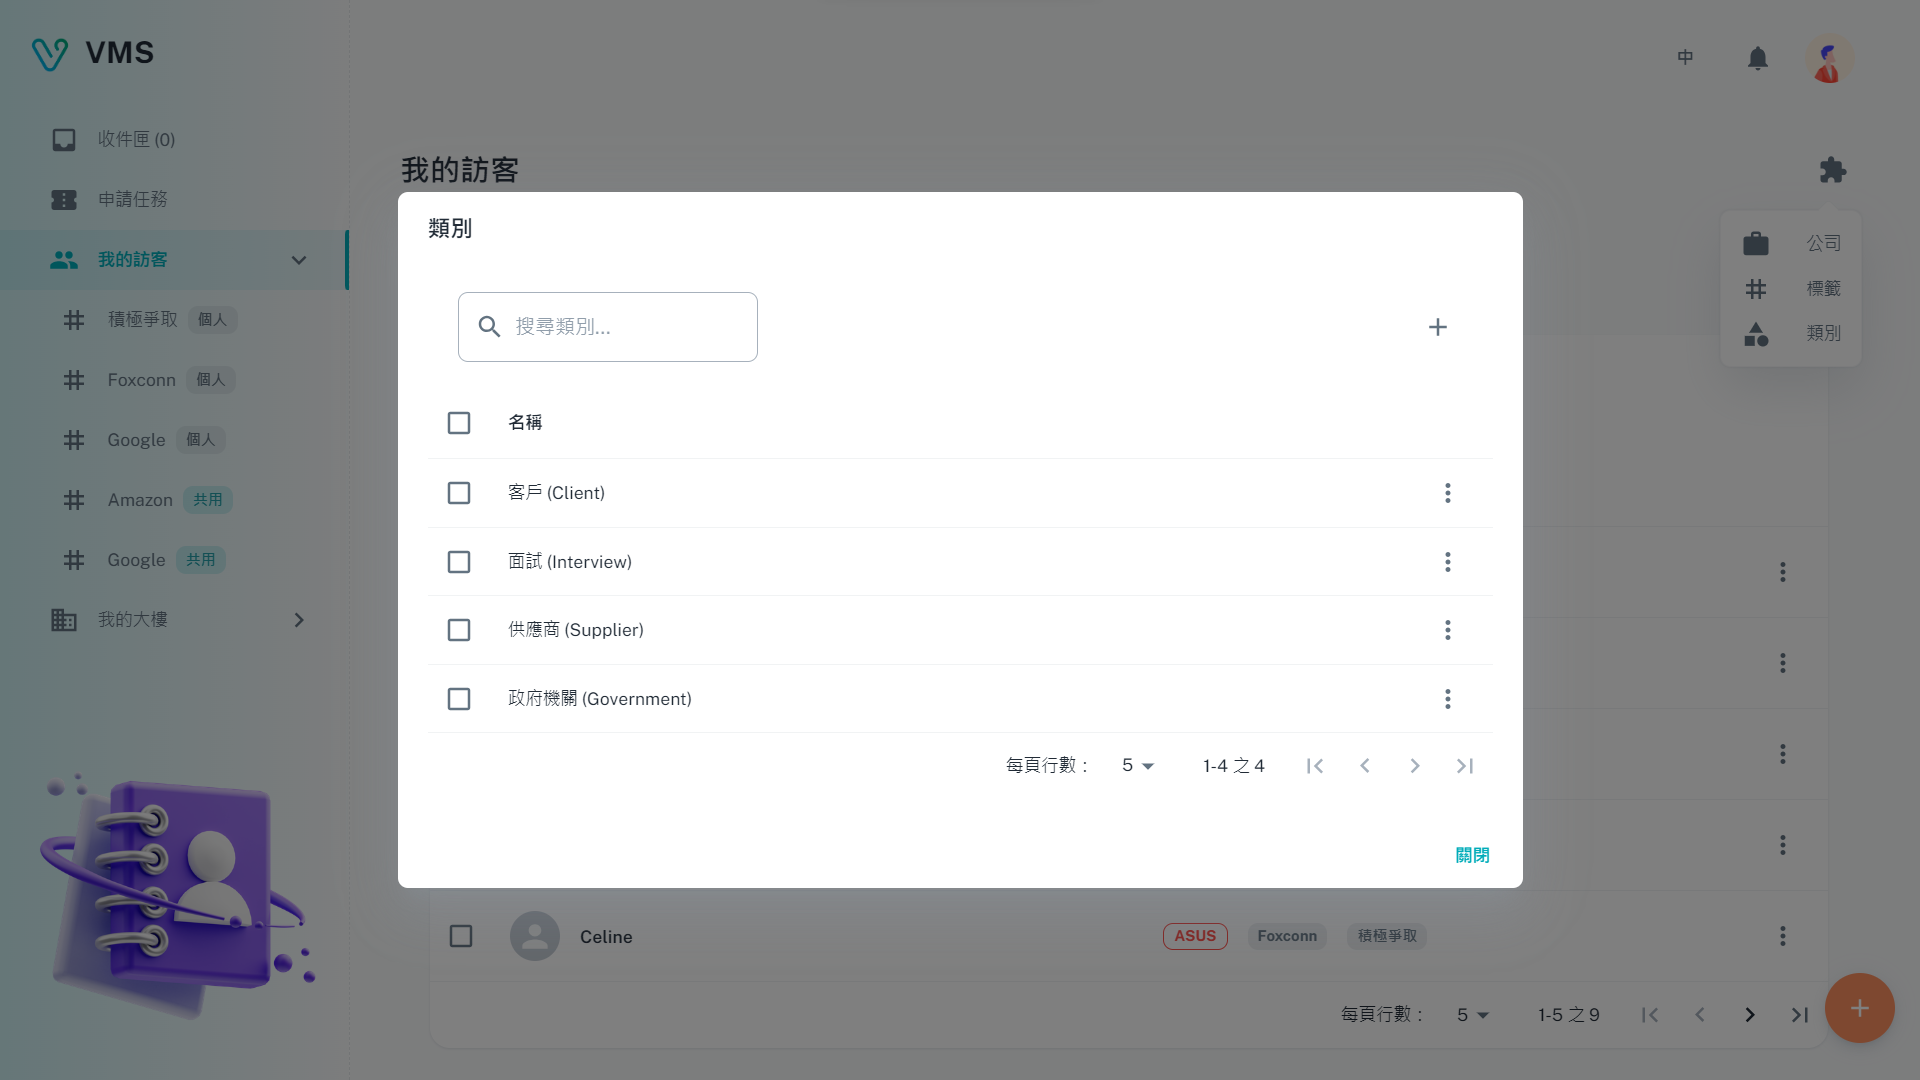Open more options for 面試 (Interview)

(x=1447, y=562)
